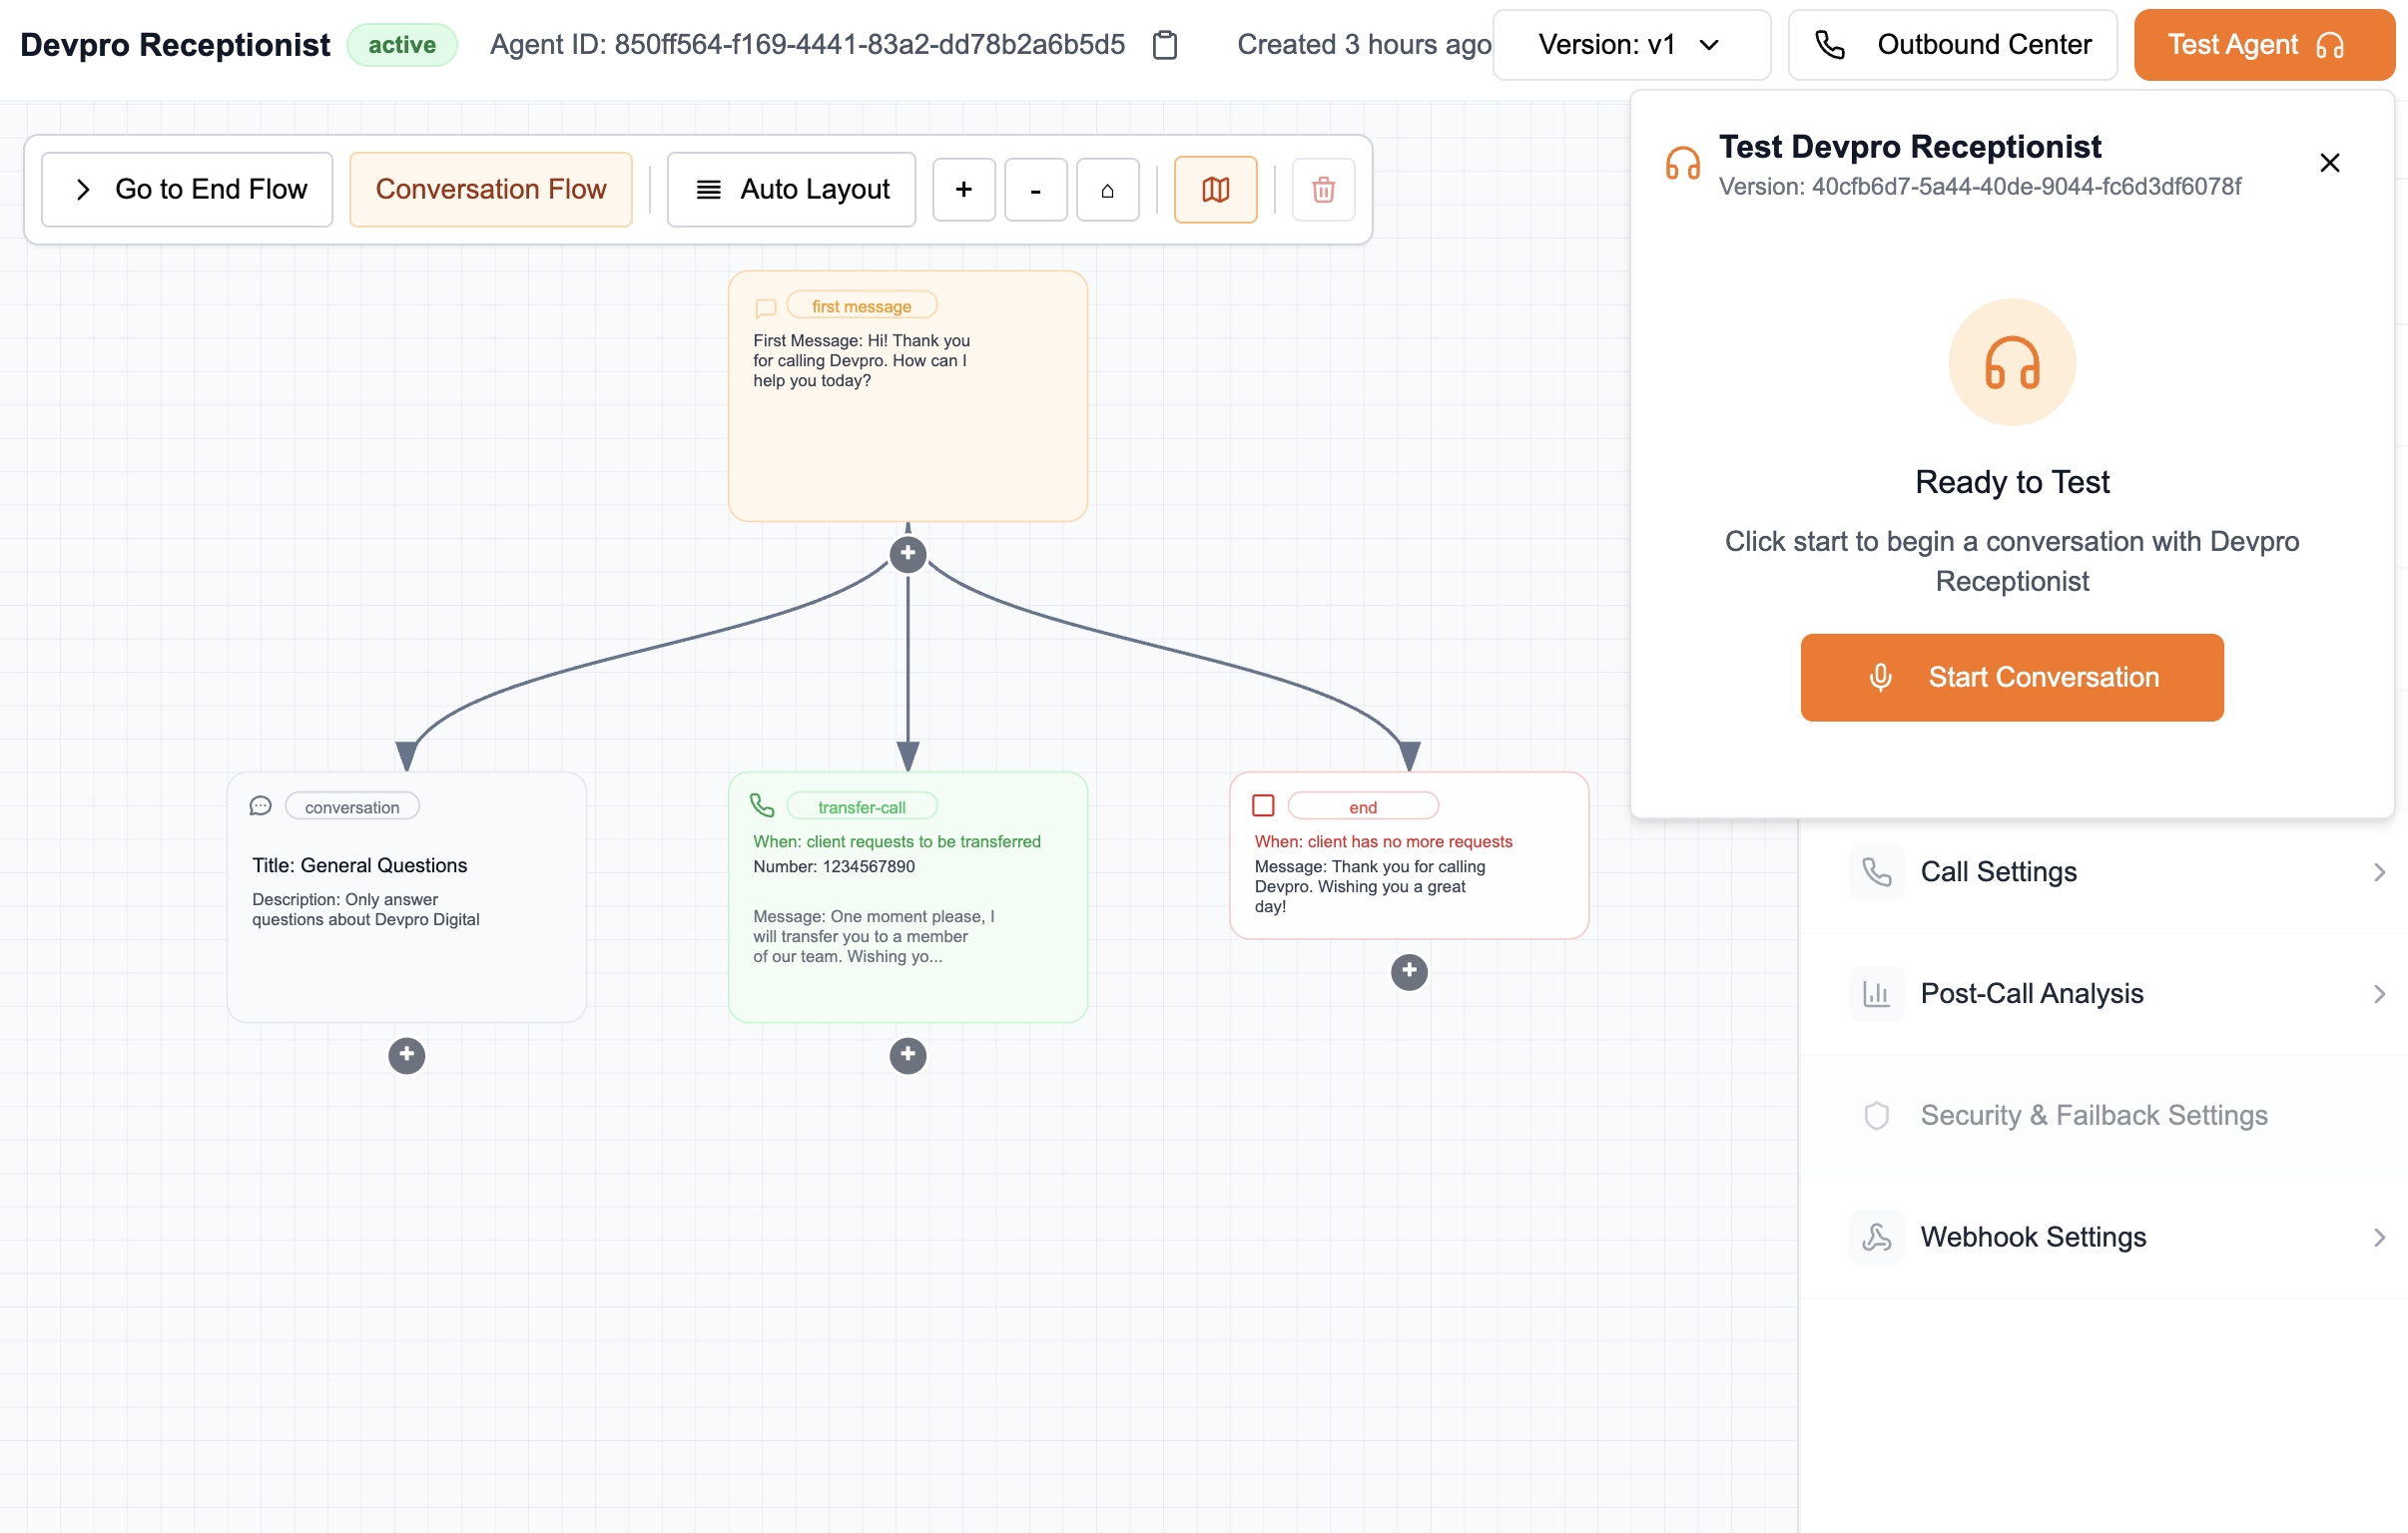Add node below end node
2408x1533 pixels.
click(1409, 971)
